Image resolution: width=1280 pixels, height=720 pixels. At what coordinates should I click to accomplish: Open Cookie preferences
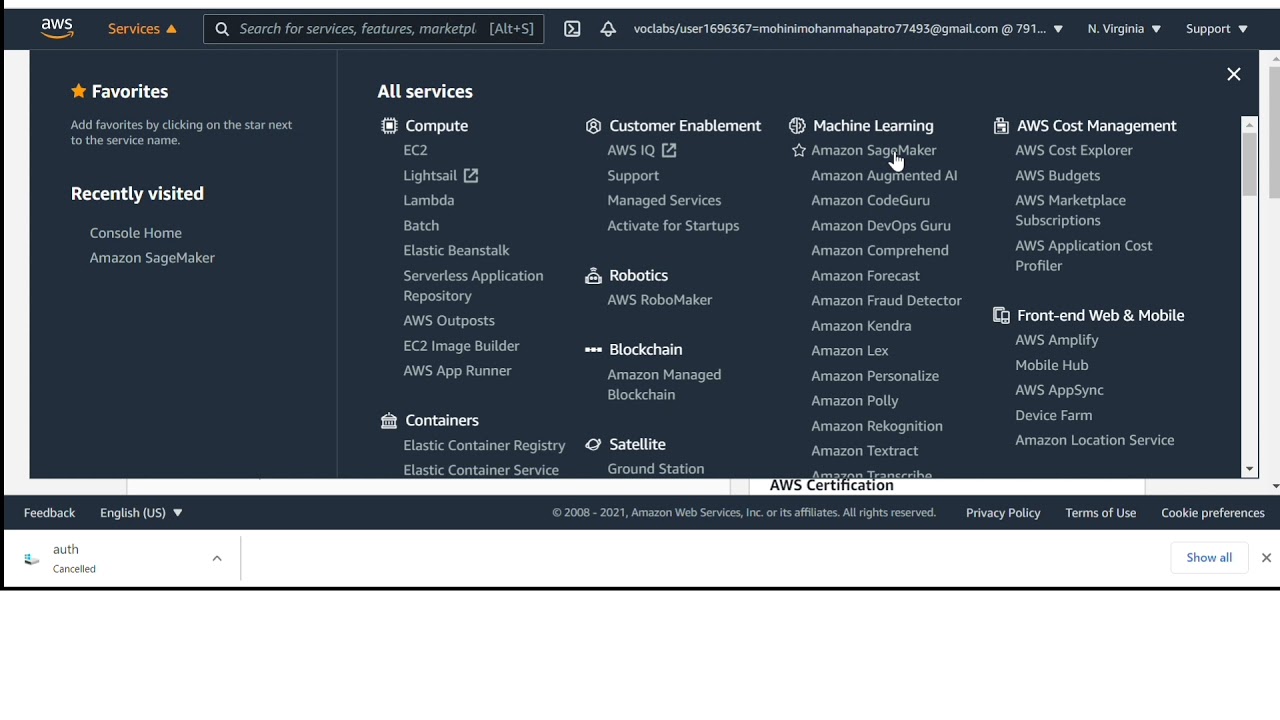point(1213,513)
